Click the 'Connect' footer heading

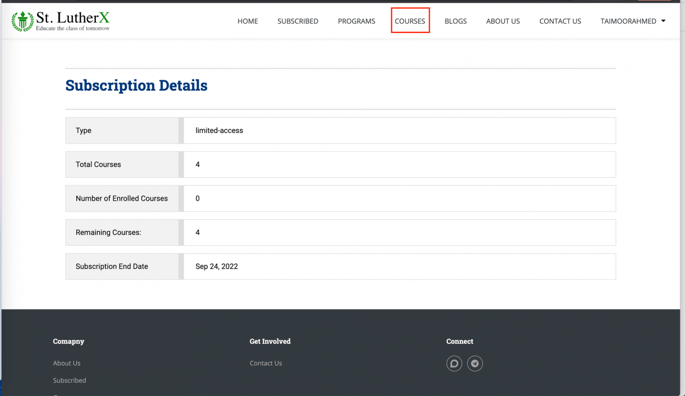pyautogui.click(x=460, y=341)
